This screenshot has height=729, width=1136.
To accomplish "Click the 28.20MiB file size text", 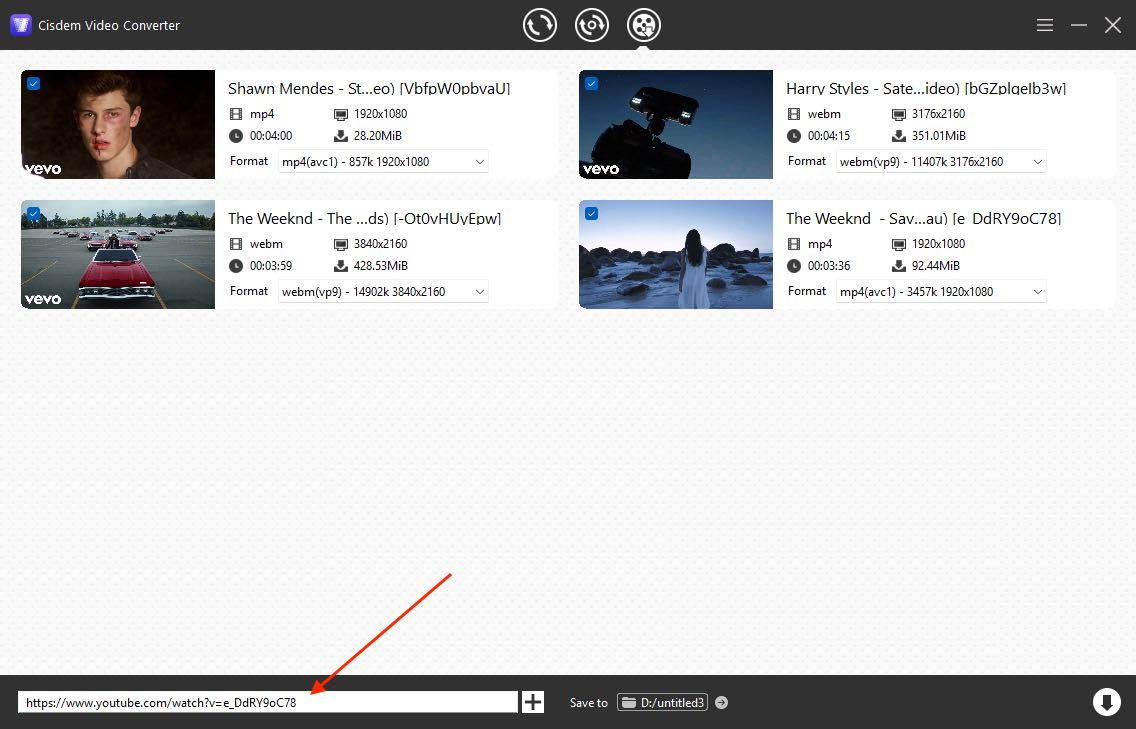I will click(x=377, y=136).
